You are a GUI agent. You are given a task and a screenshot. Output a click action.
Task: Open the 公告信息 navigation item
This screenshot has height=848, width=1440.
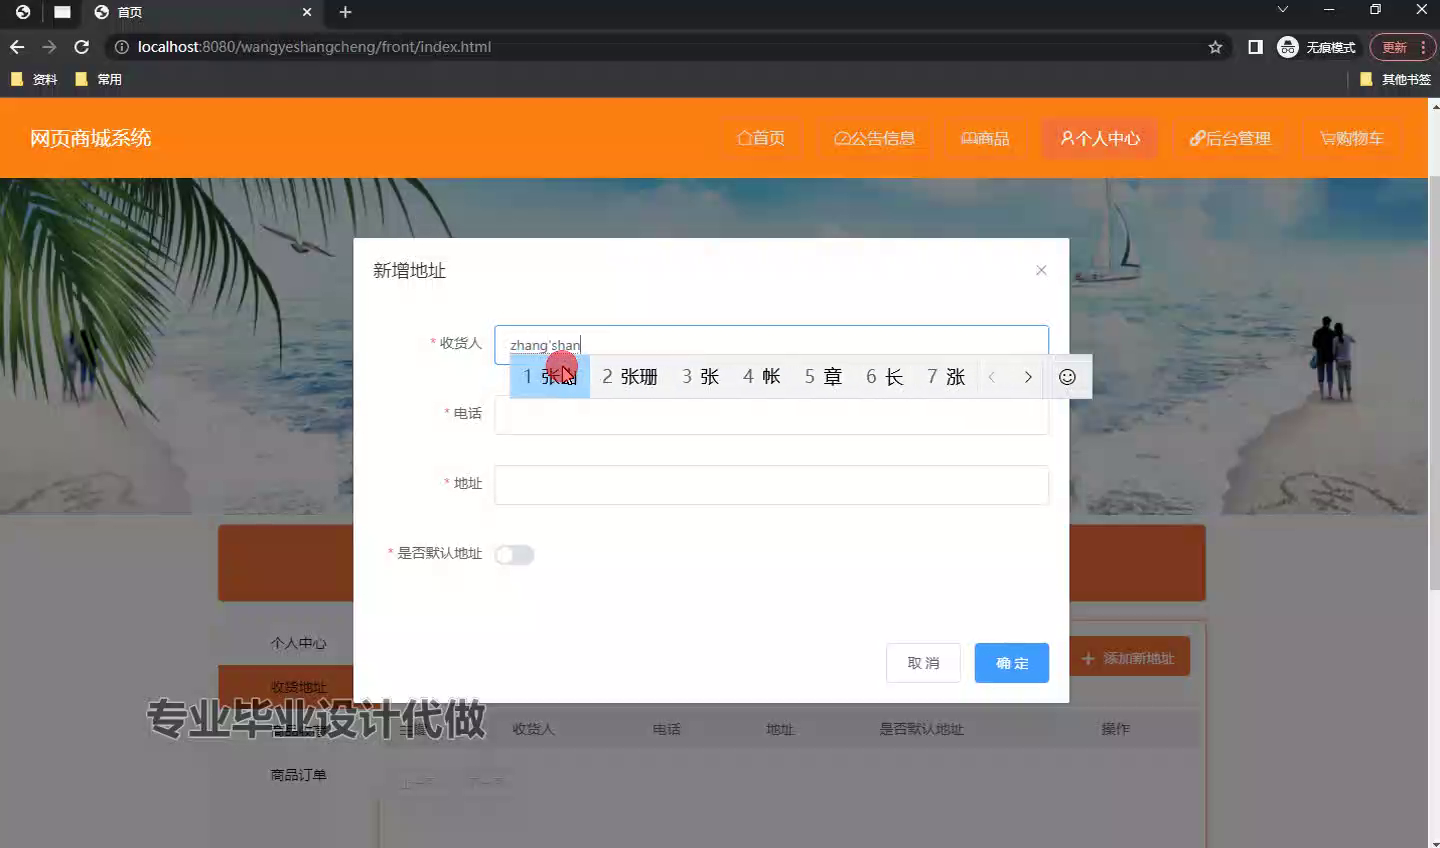875,138
